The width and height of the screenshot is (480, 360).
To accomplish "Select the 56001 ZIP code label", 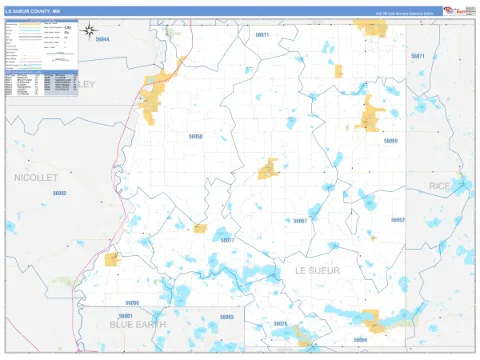I will tap(126, 316).
